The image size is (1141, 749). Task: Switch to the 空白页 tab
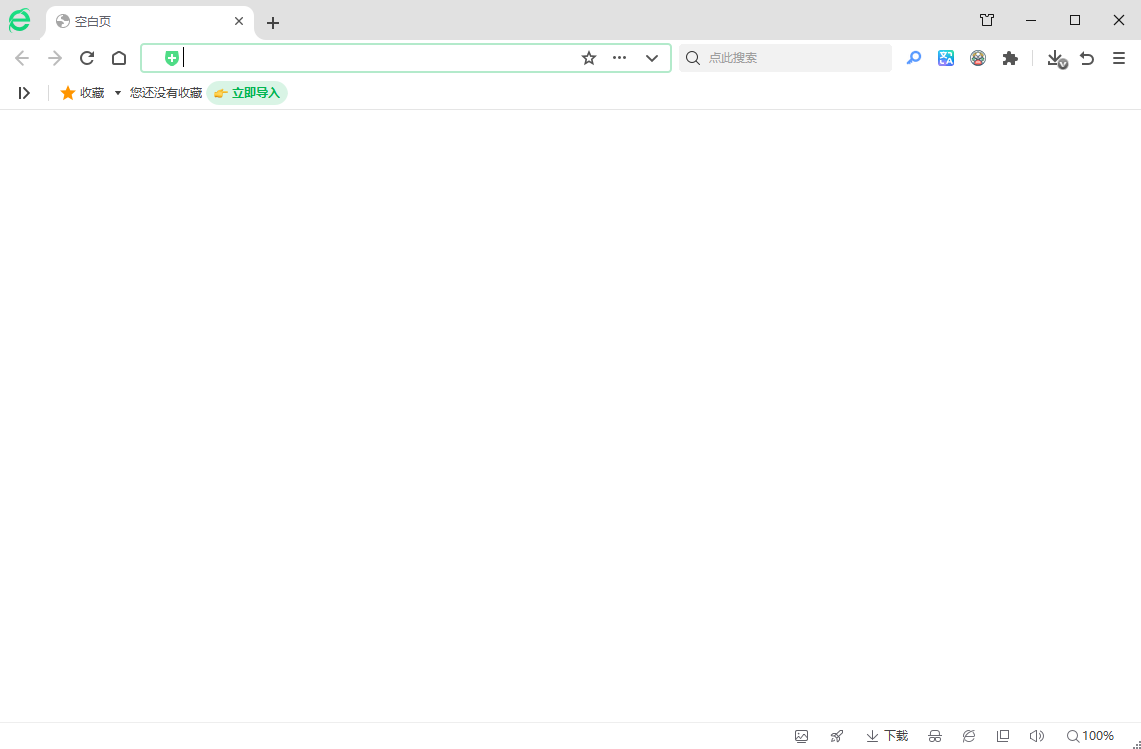point(140,21)
